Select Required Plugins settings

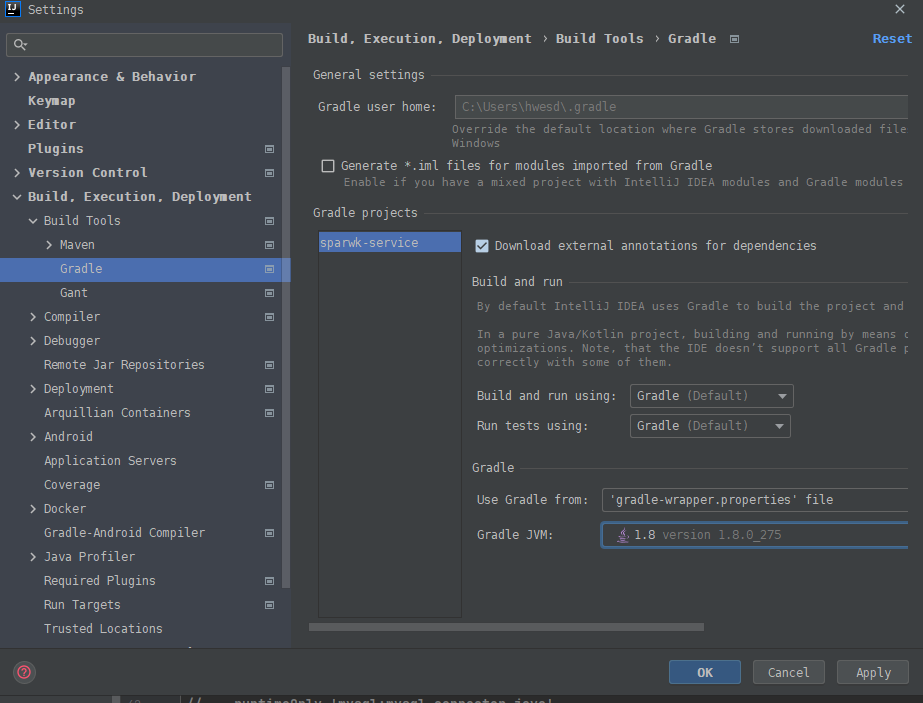[x=99, y=581]
